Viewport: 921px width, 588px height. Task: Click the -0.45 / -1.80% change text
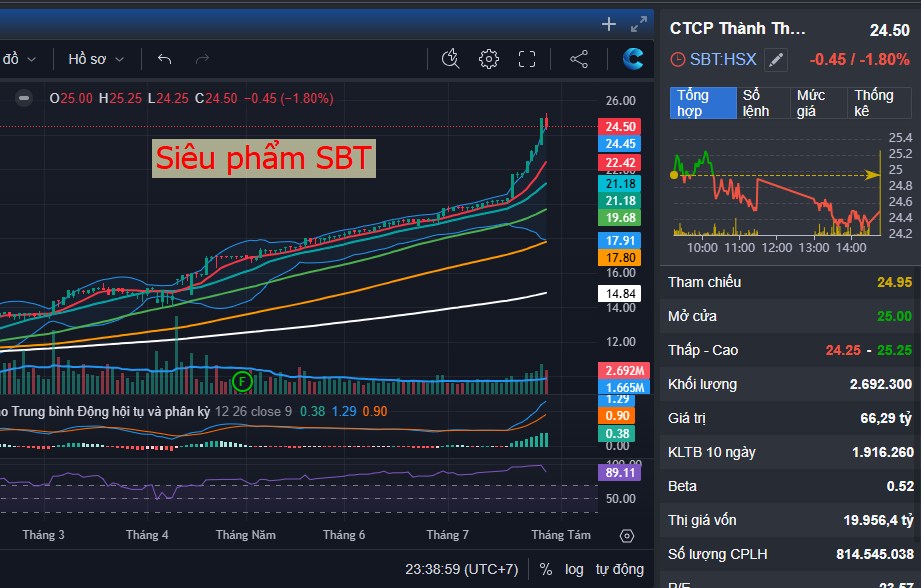[x=859, y=59]
